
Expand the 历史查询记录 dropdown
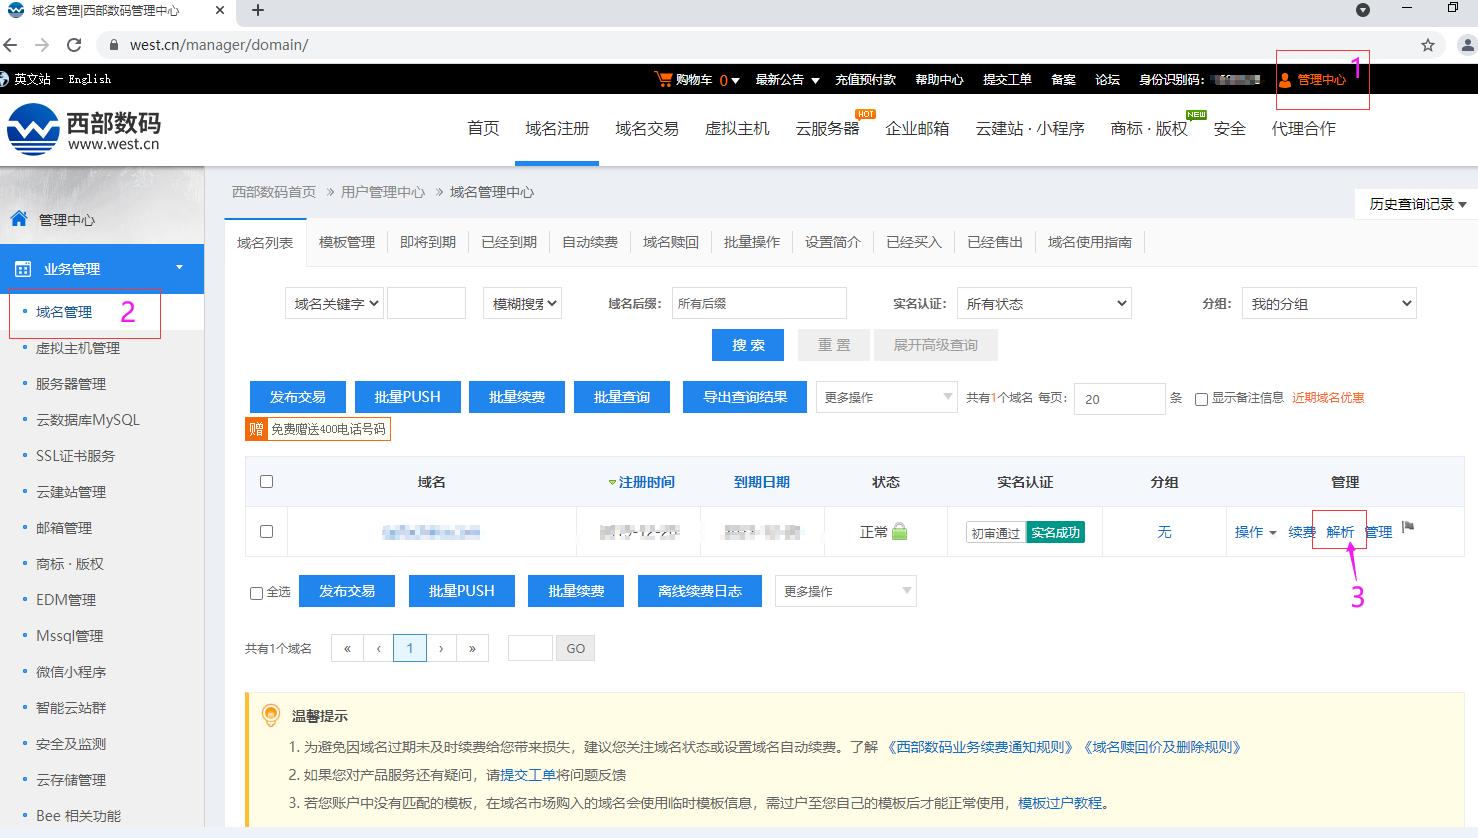(1417, 204)
